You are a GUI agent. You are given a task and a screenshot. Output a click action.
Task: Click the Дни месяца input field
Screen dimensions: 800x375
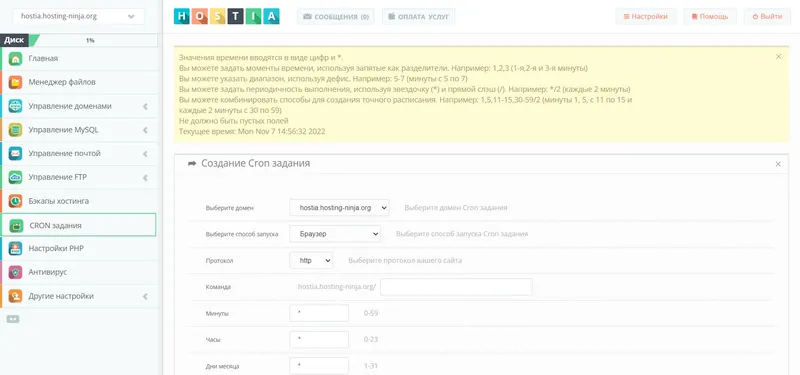tap(319, 366)
